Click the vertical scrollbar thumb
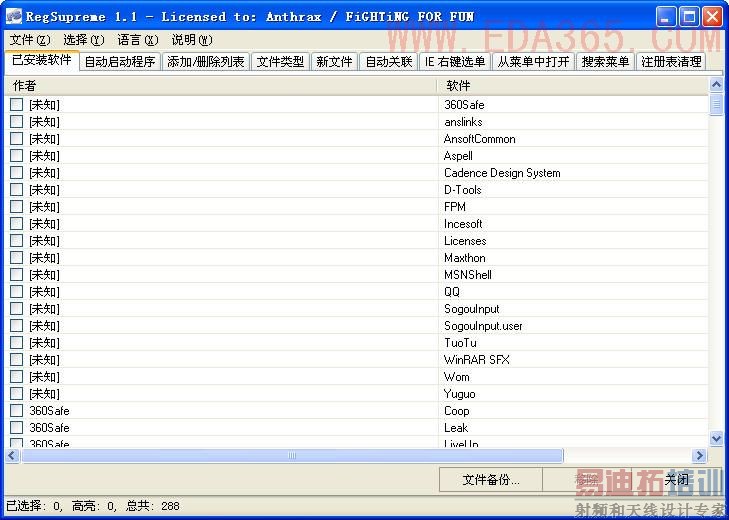Image resolution: width=729 pixels, height=520 pixels. click(716, 104)
